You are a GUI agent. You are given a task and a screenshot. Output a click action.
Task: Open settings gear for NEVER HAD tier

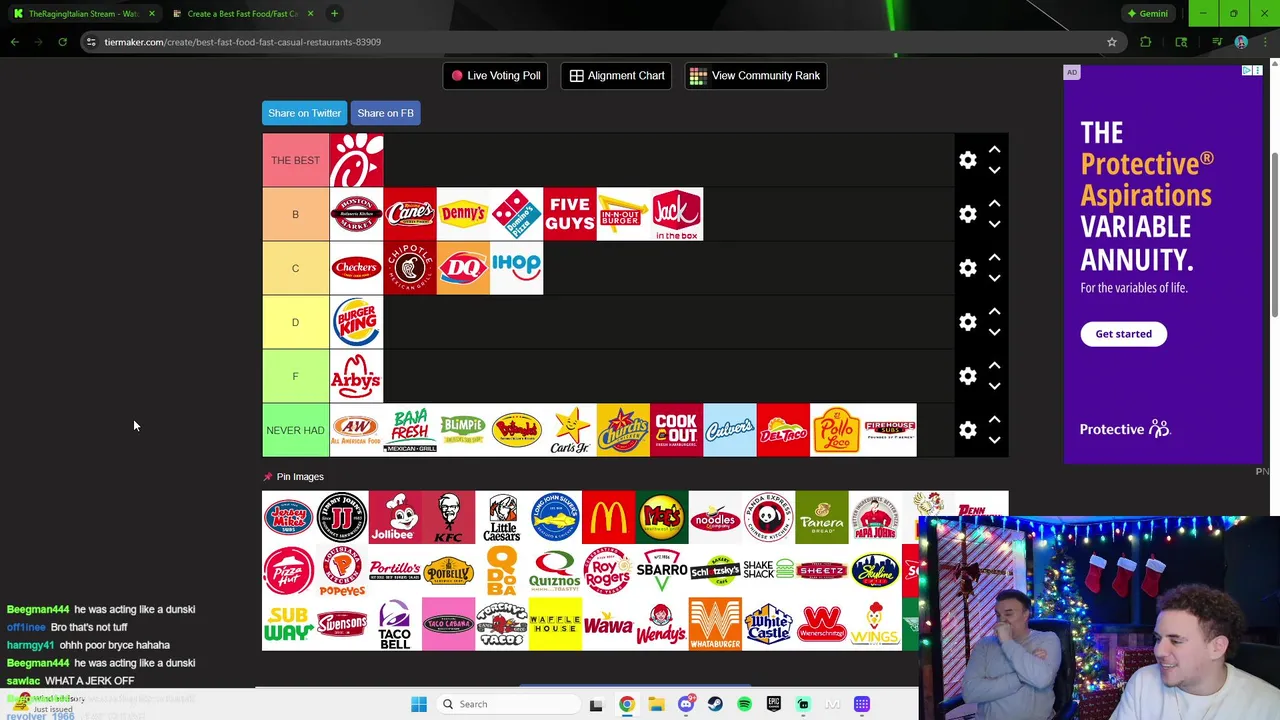[967, 430]
